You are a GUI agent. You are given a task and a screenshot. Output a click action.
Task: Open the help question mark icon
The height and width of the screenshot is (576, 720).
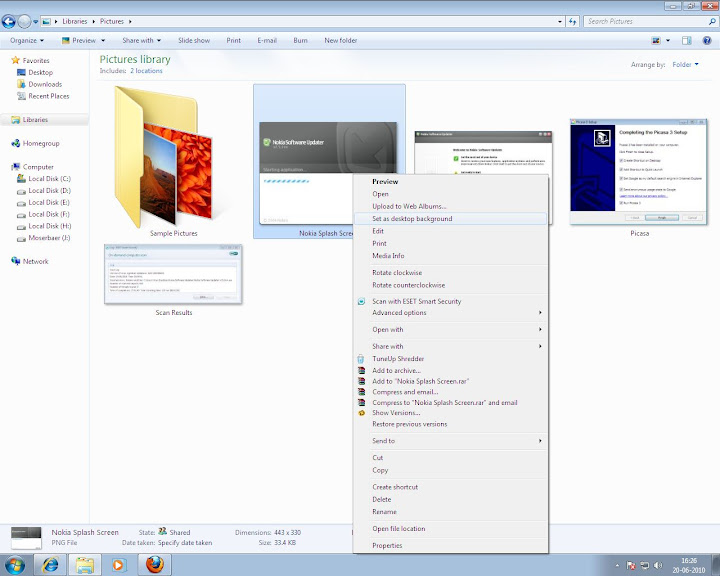(706, 41)
